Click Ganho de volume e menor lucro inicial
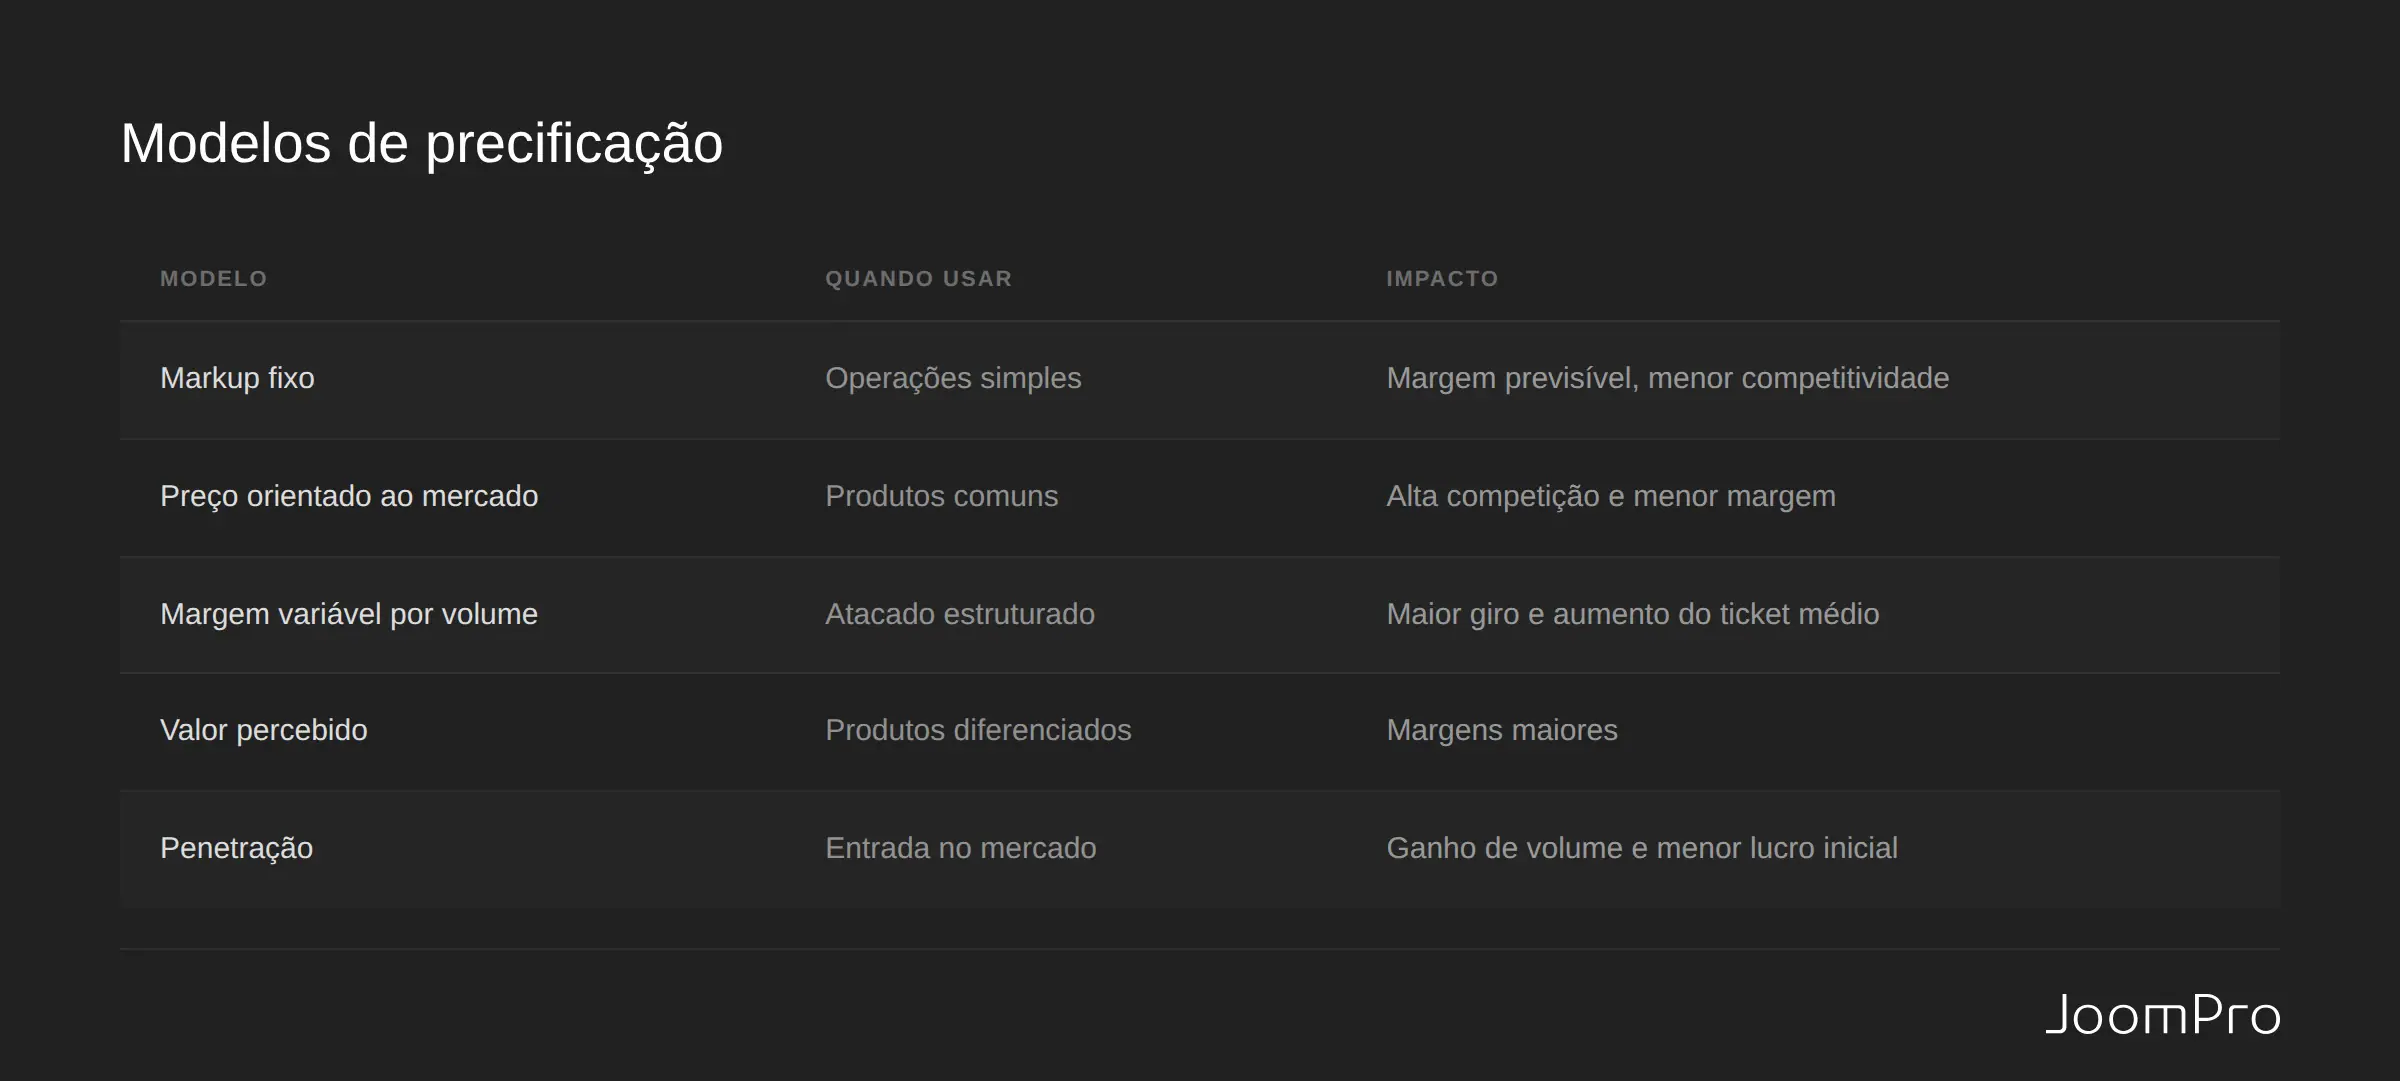 pyautogui.click(x=1642, y=848)
